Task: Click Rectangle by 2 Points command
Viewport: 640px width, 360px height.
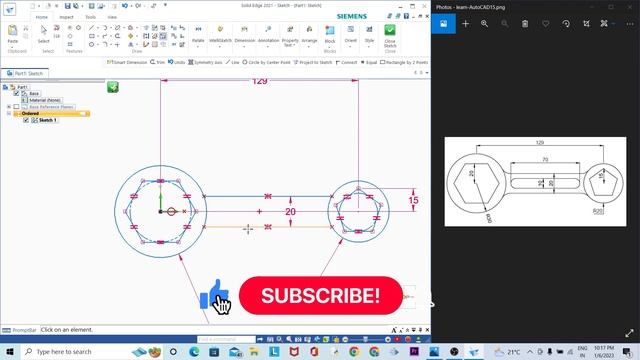Action: (404, 62)
